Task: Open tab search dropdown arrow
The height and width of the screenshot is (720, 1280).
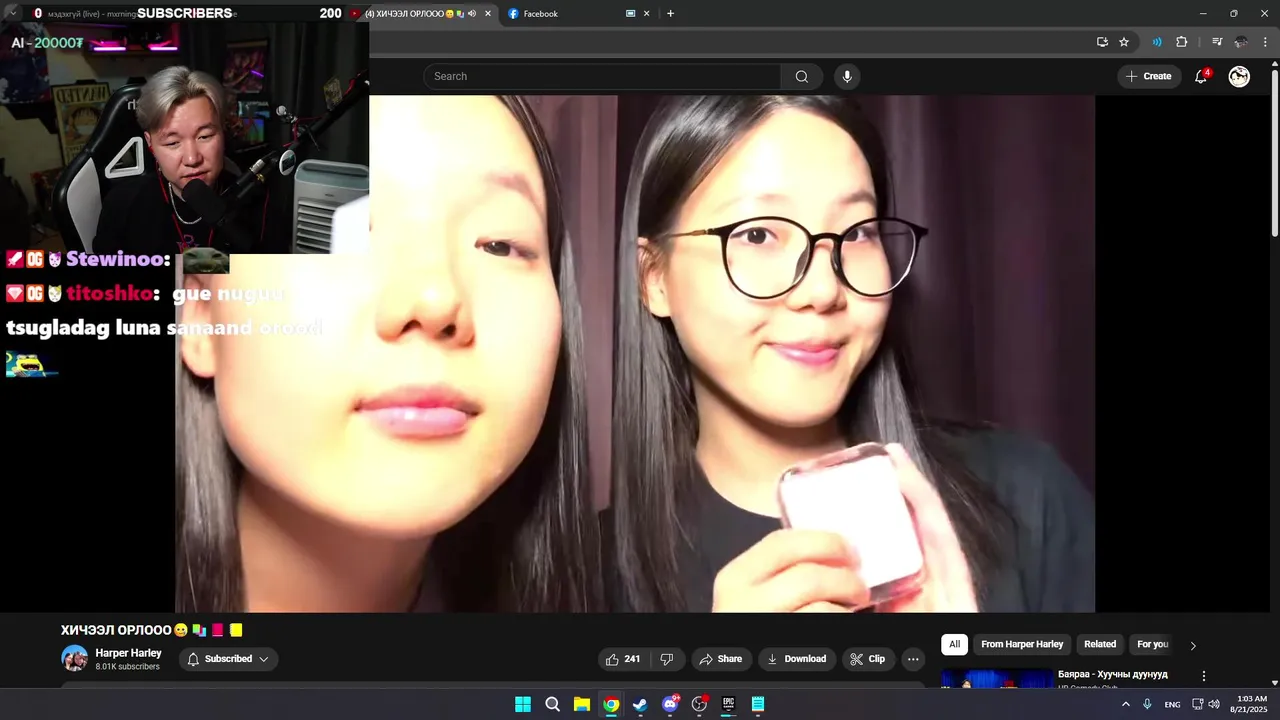Action: [13, 13]
